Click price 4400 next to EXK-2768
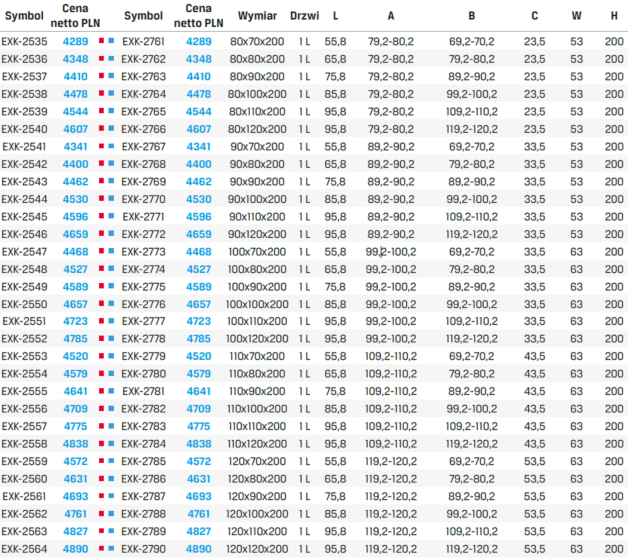 tap(199, 164)
